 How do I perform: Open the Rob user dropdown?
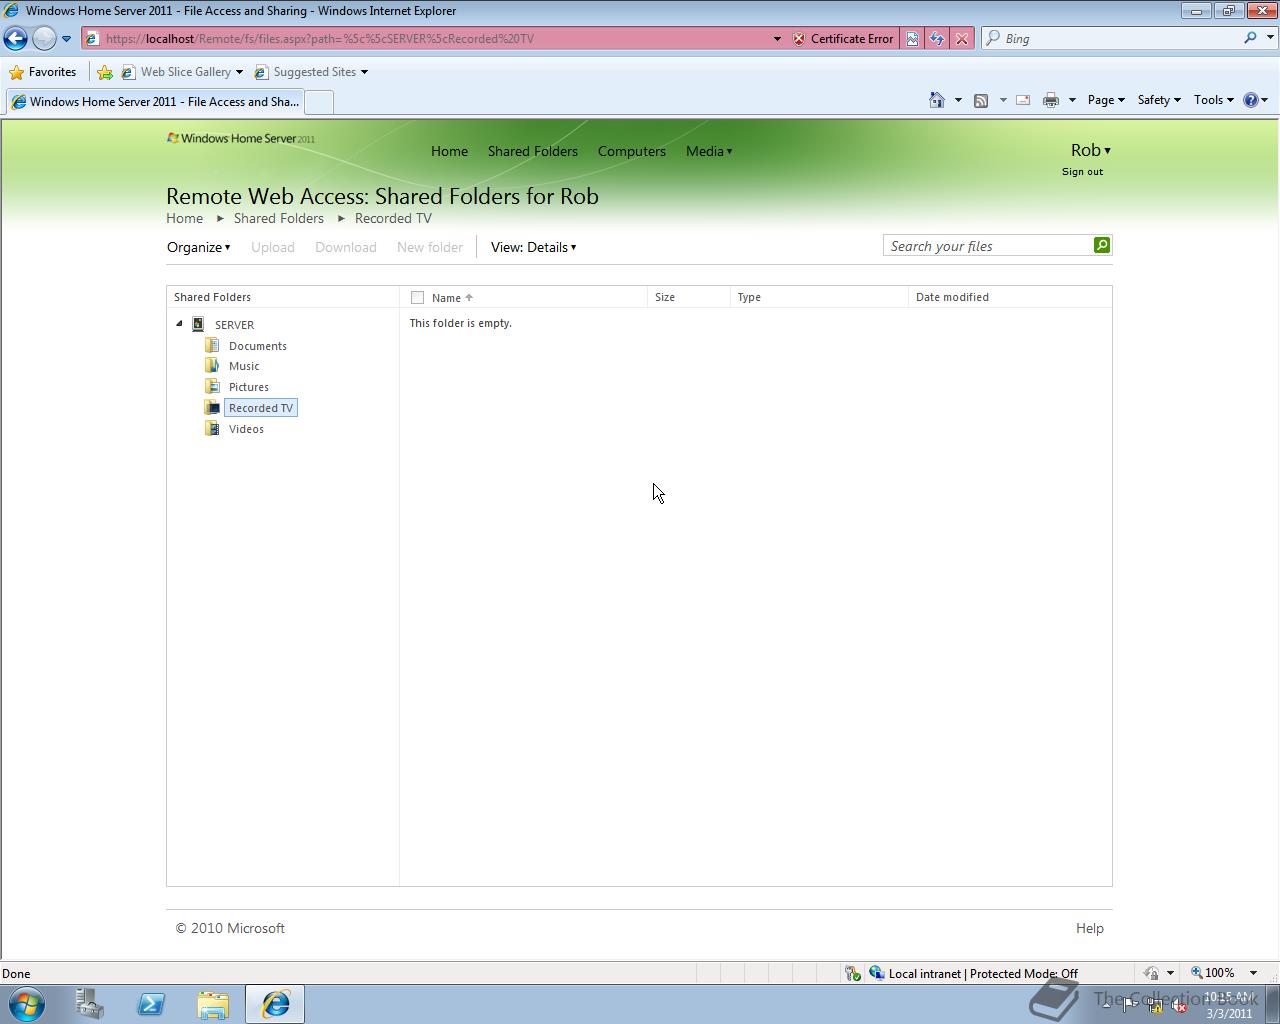point(1090,150)
